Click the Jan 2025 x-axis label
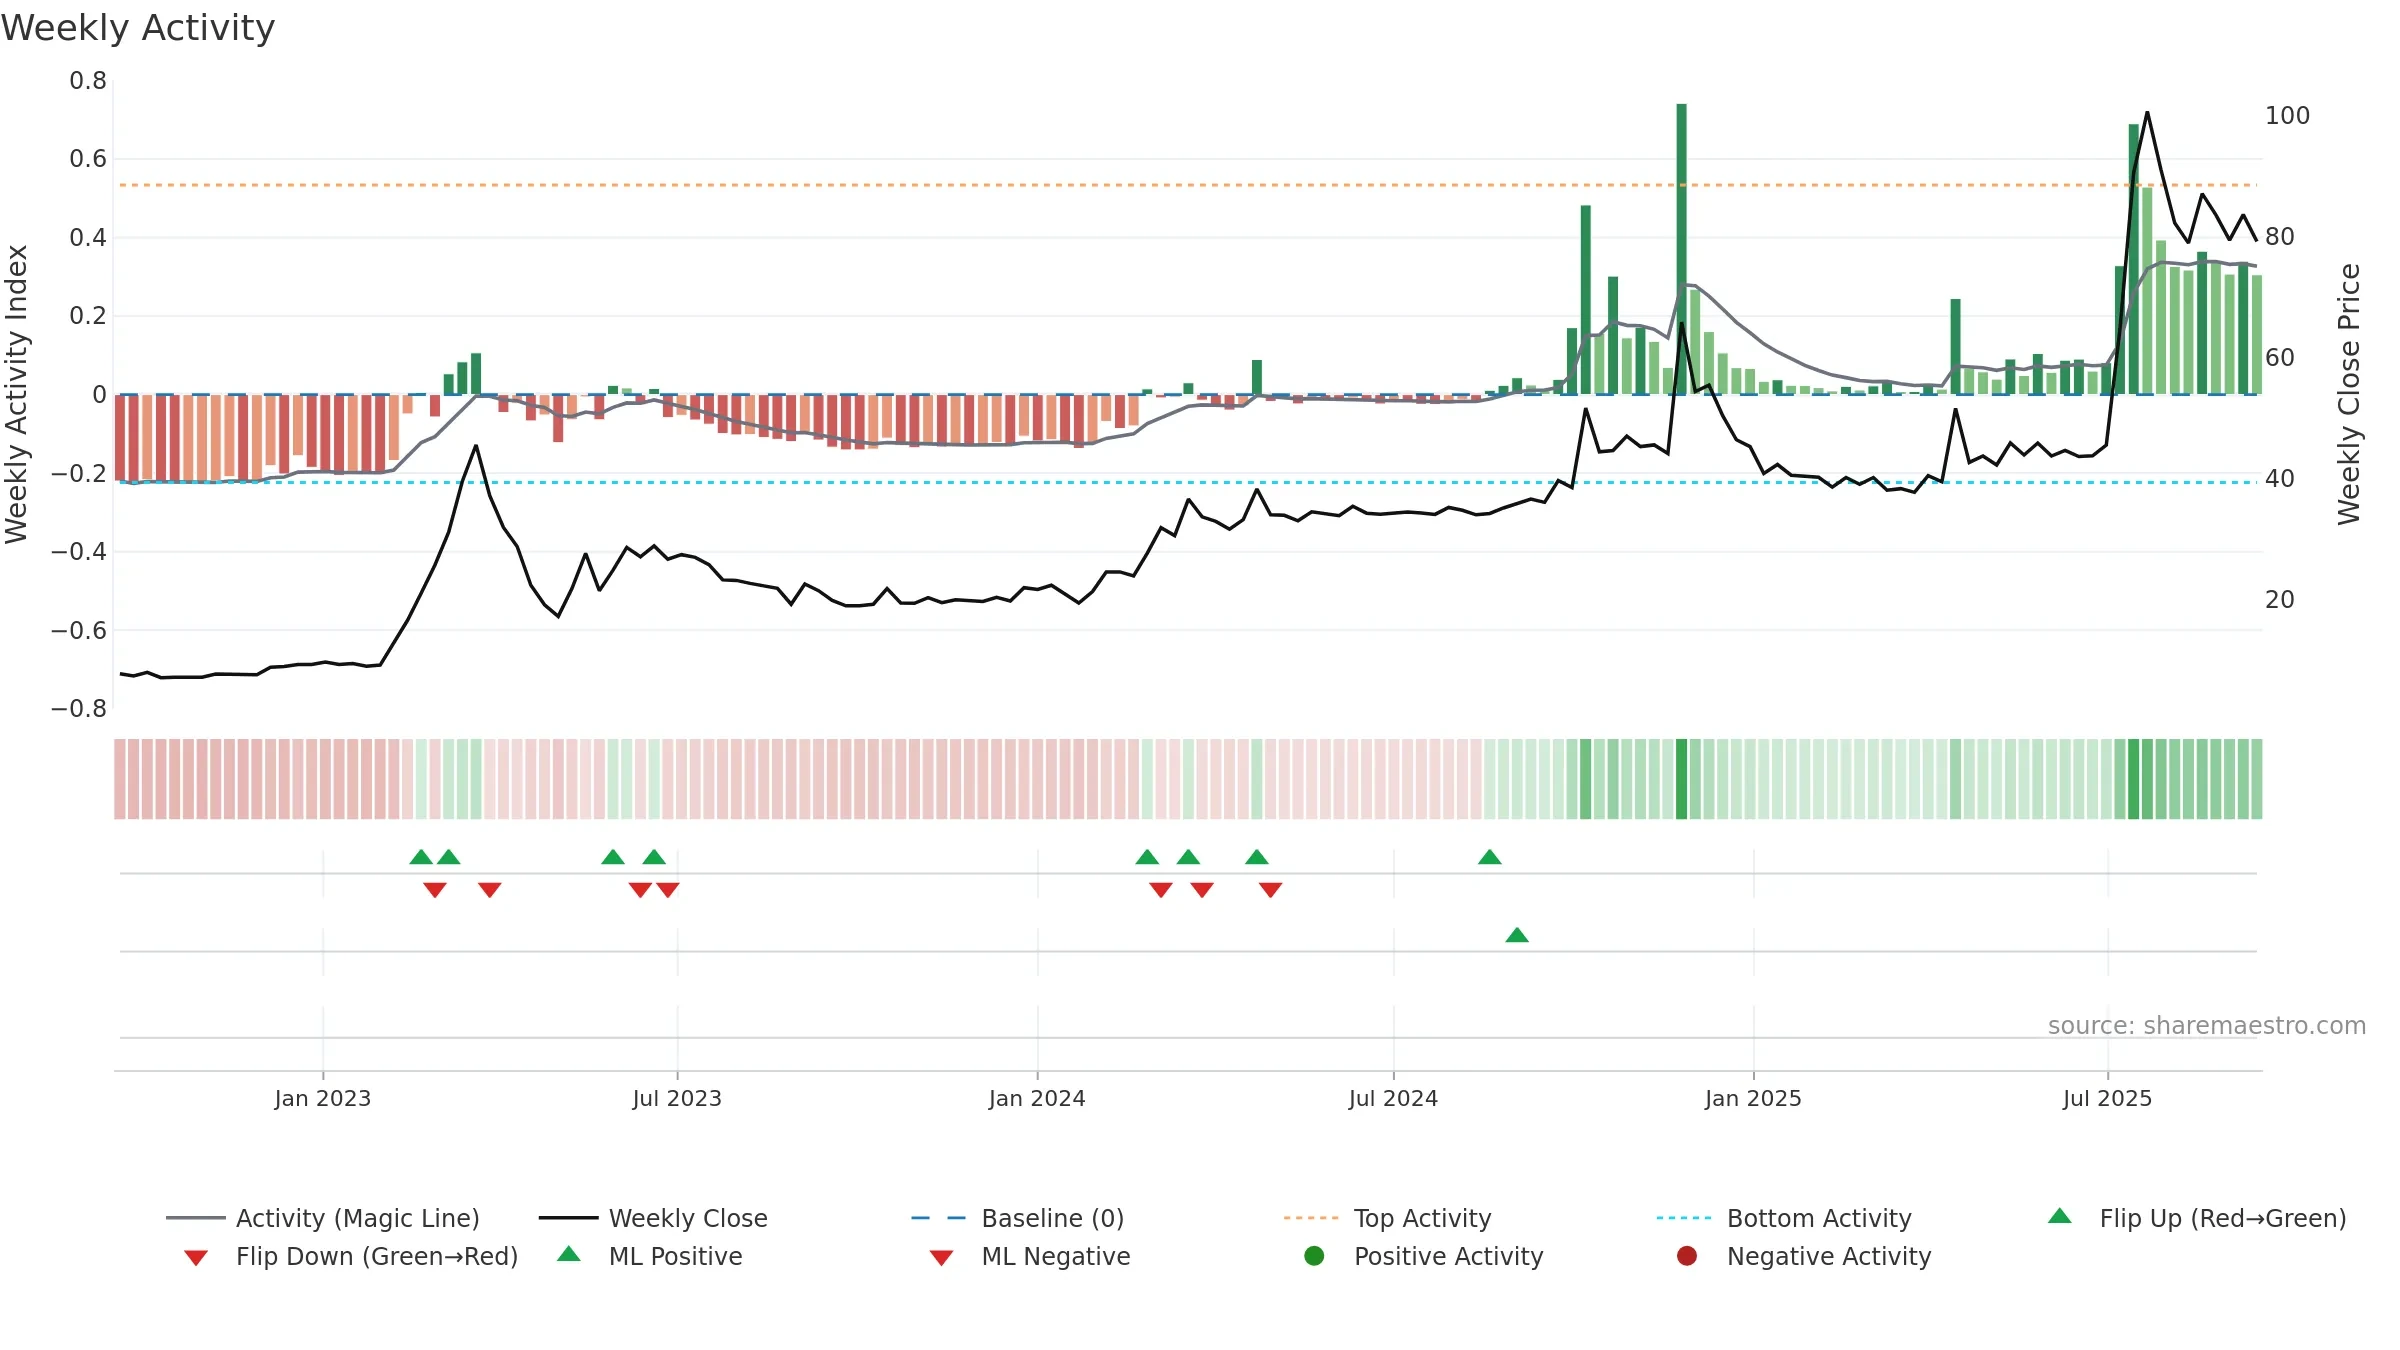The image size is (2400, 1350). (x=1753, y=1098)
